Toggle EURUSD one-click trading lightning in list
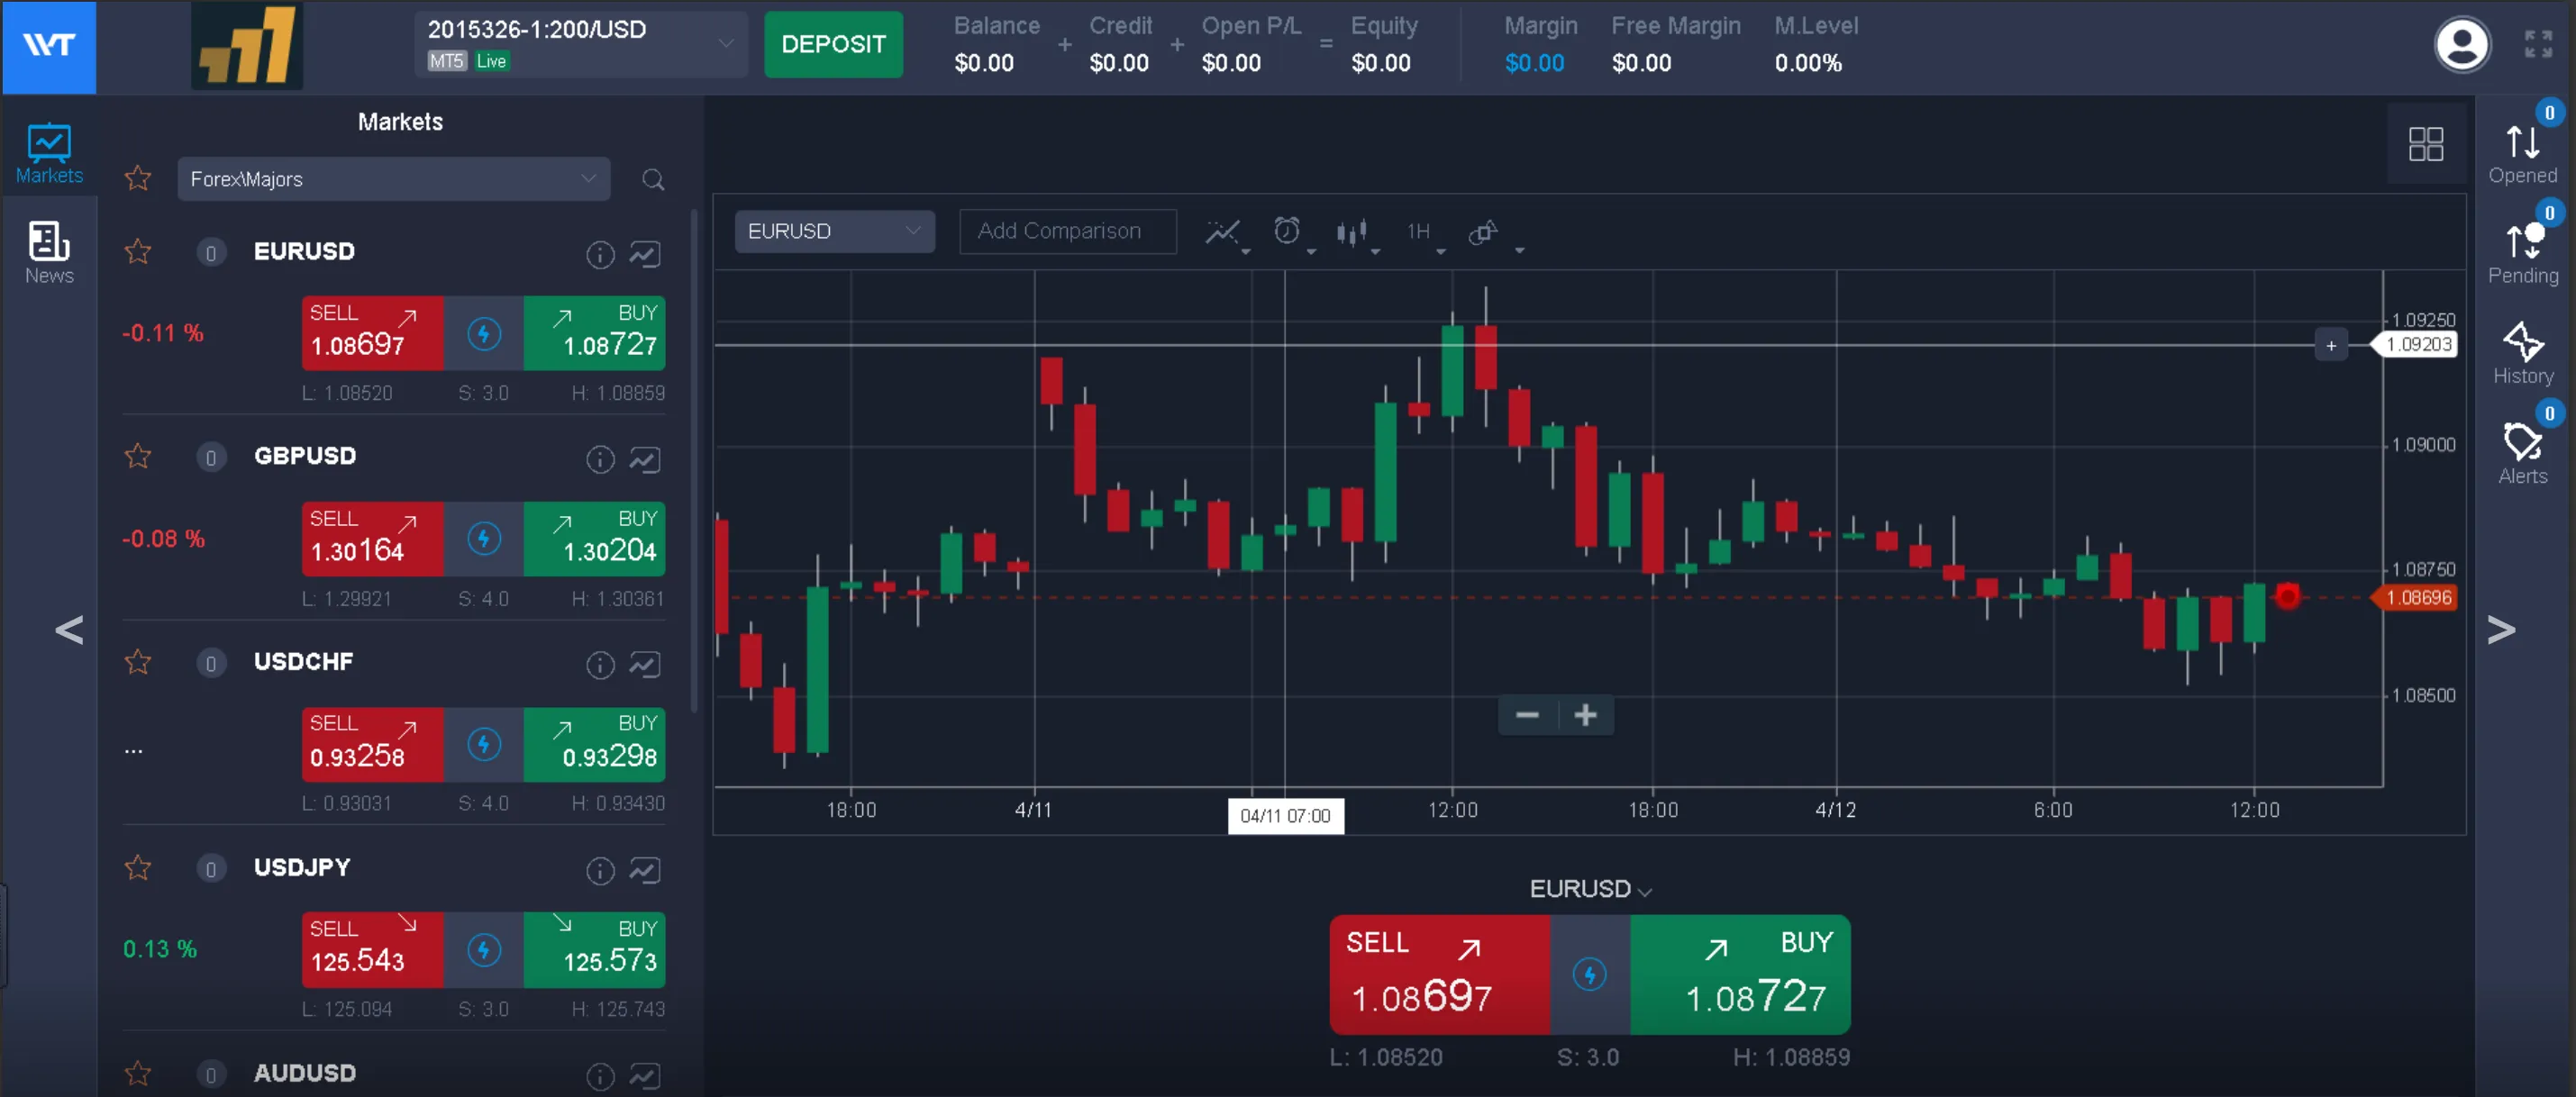This screenshot has height=1097, width=2576. [484, 333]
